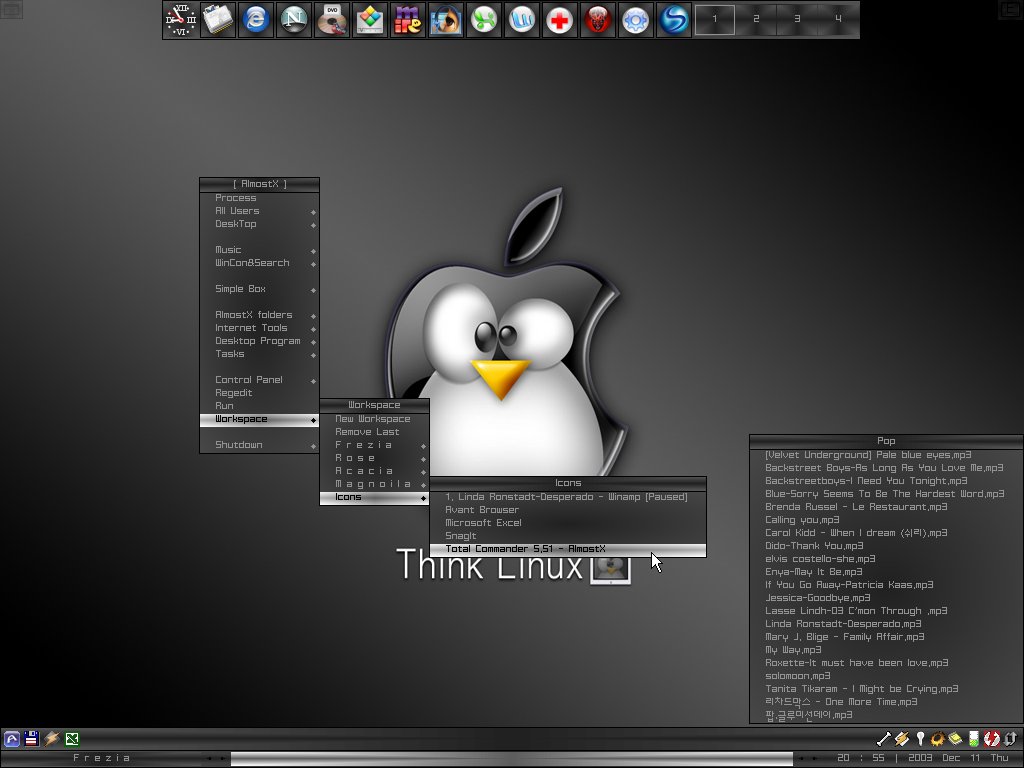Expand the Simple Box submenu

coord(259,289)
